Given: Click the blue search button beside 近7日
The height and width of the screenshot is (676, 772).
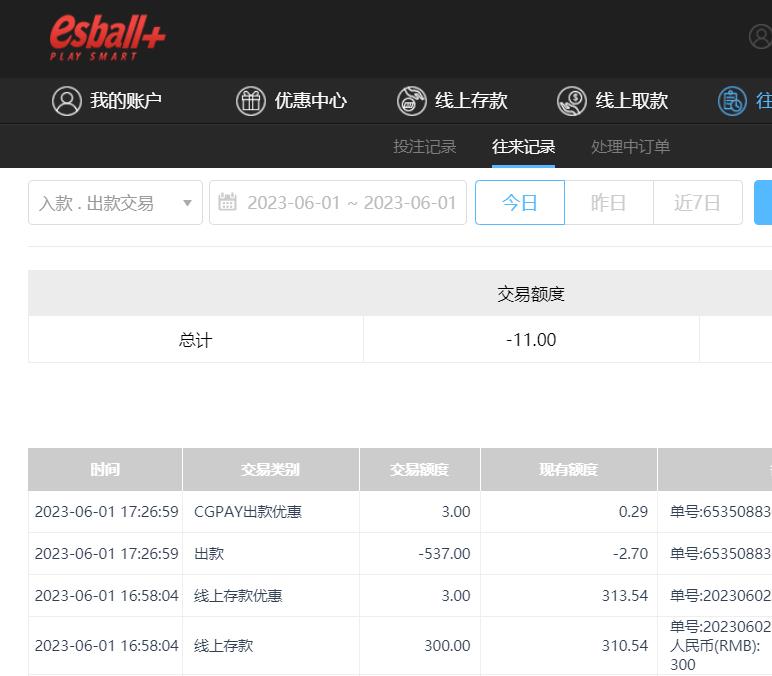Looking at the screenshot, I should (763, 202).
